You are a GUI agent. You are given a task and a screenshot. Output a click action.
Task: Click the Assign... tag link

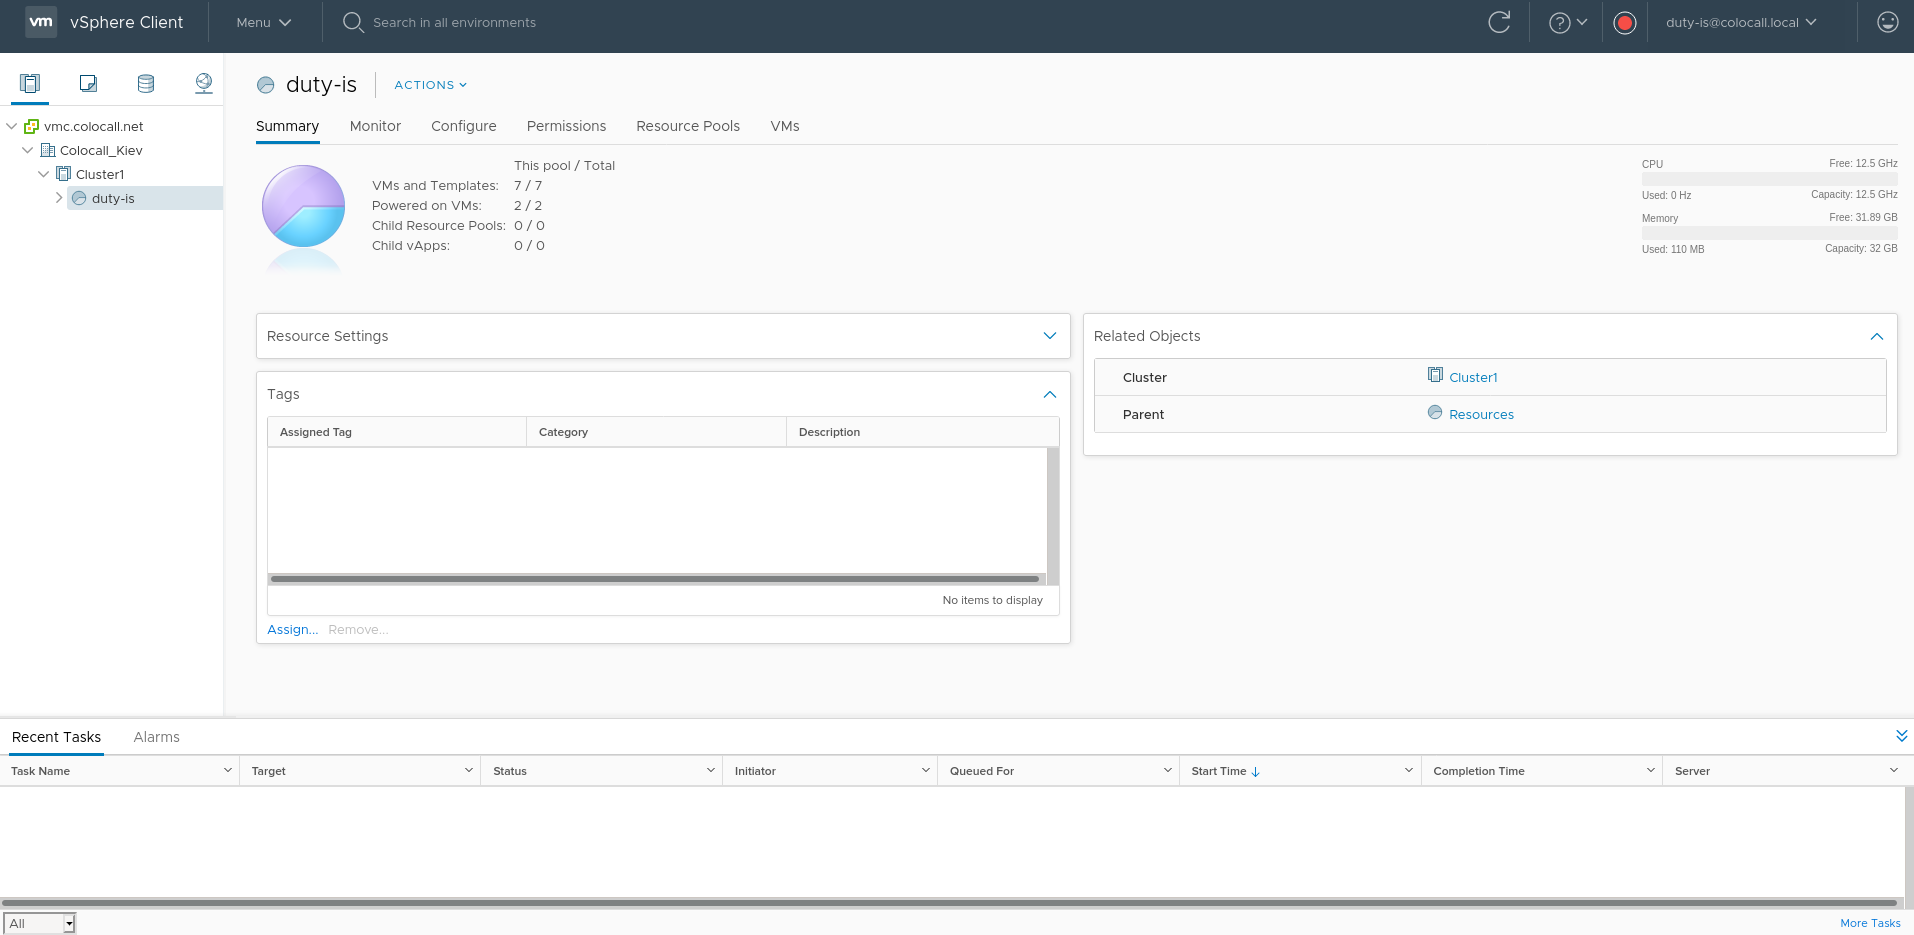pyautogui.click(x=292, y=629)
